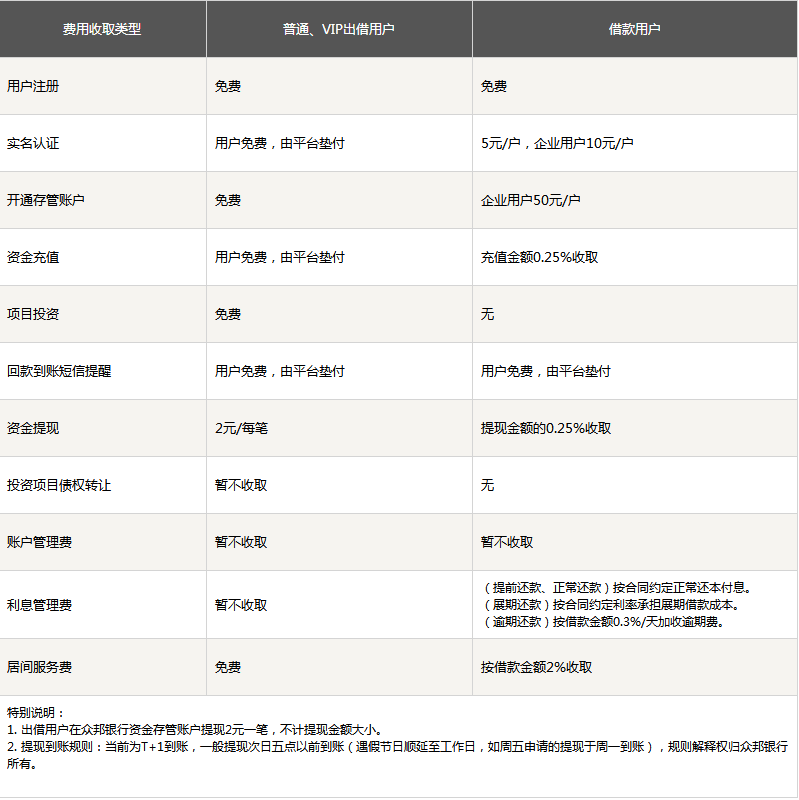Select the 项目投资 row label
This screenshot has width=799, height=800.
click(x=33, y=314)
